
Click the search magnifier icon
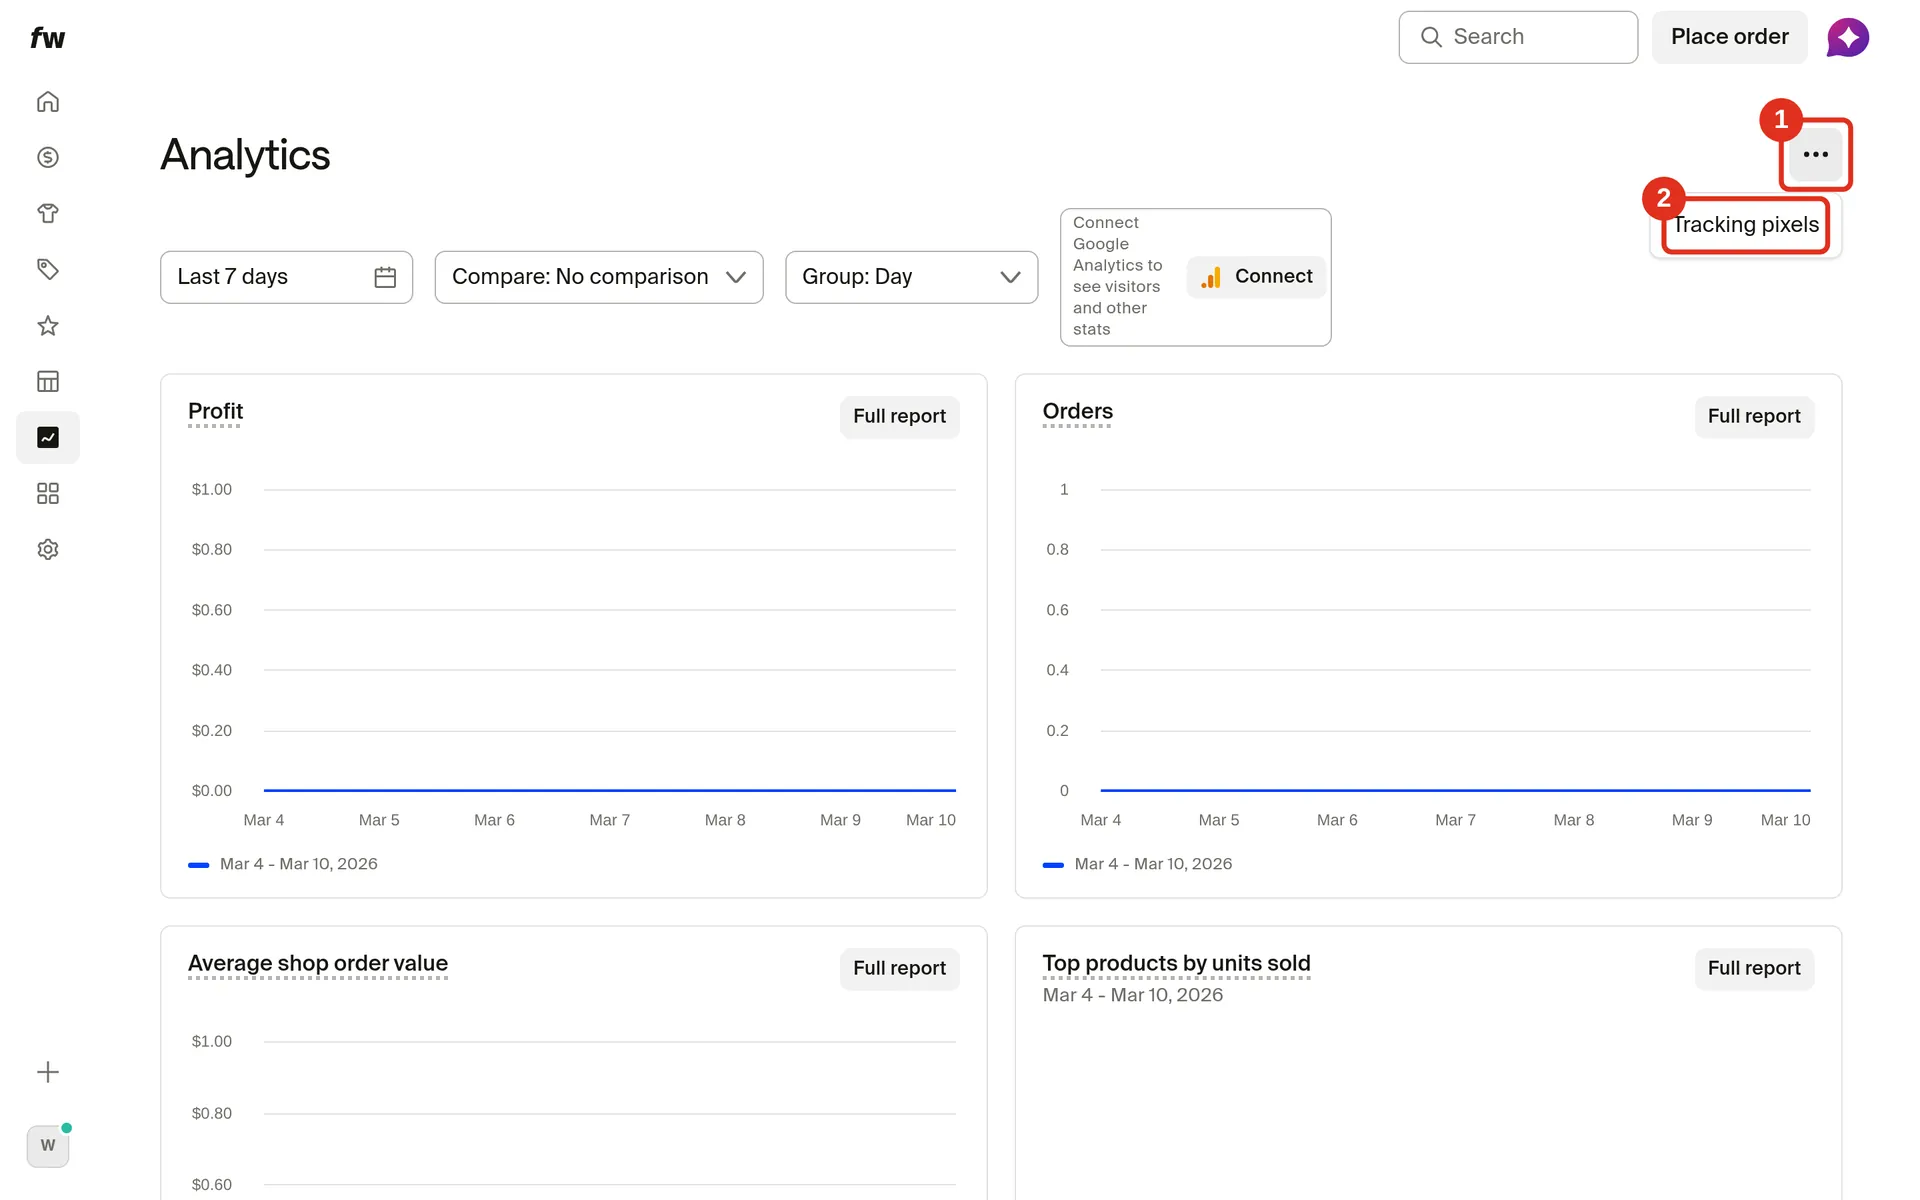[x=1431, y=37]
